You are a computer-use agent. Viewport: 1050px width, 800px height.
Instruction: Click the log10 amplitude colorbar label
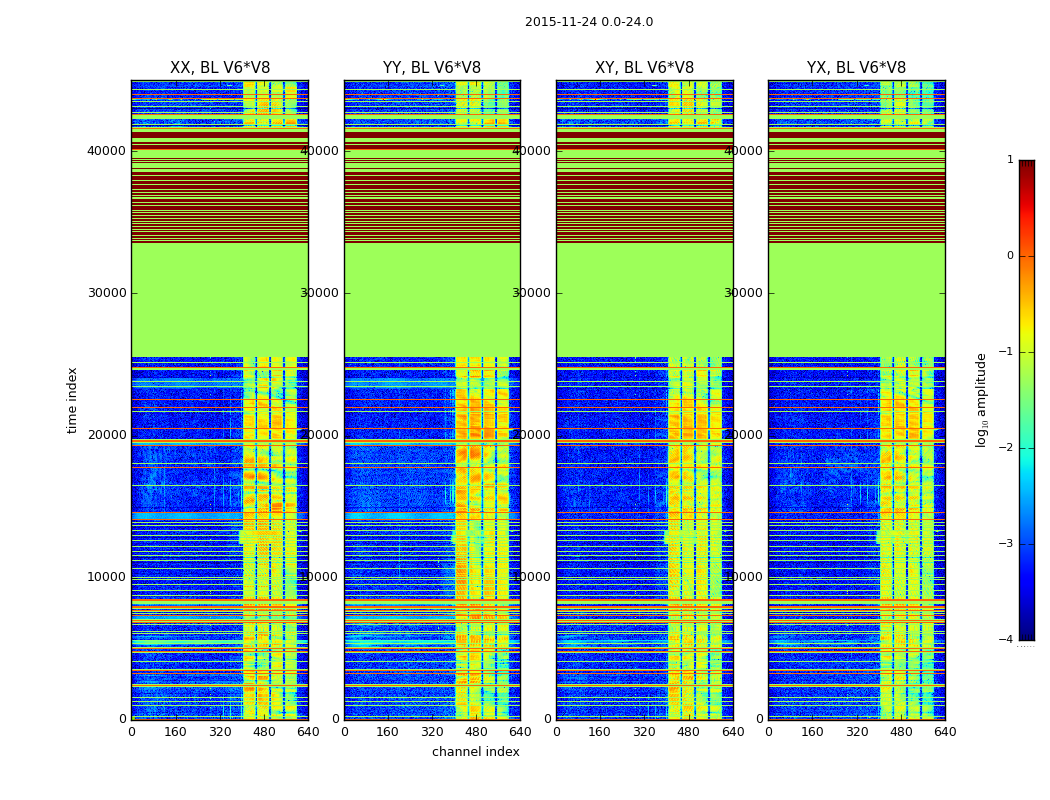[x=981, y=400]
